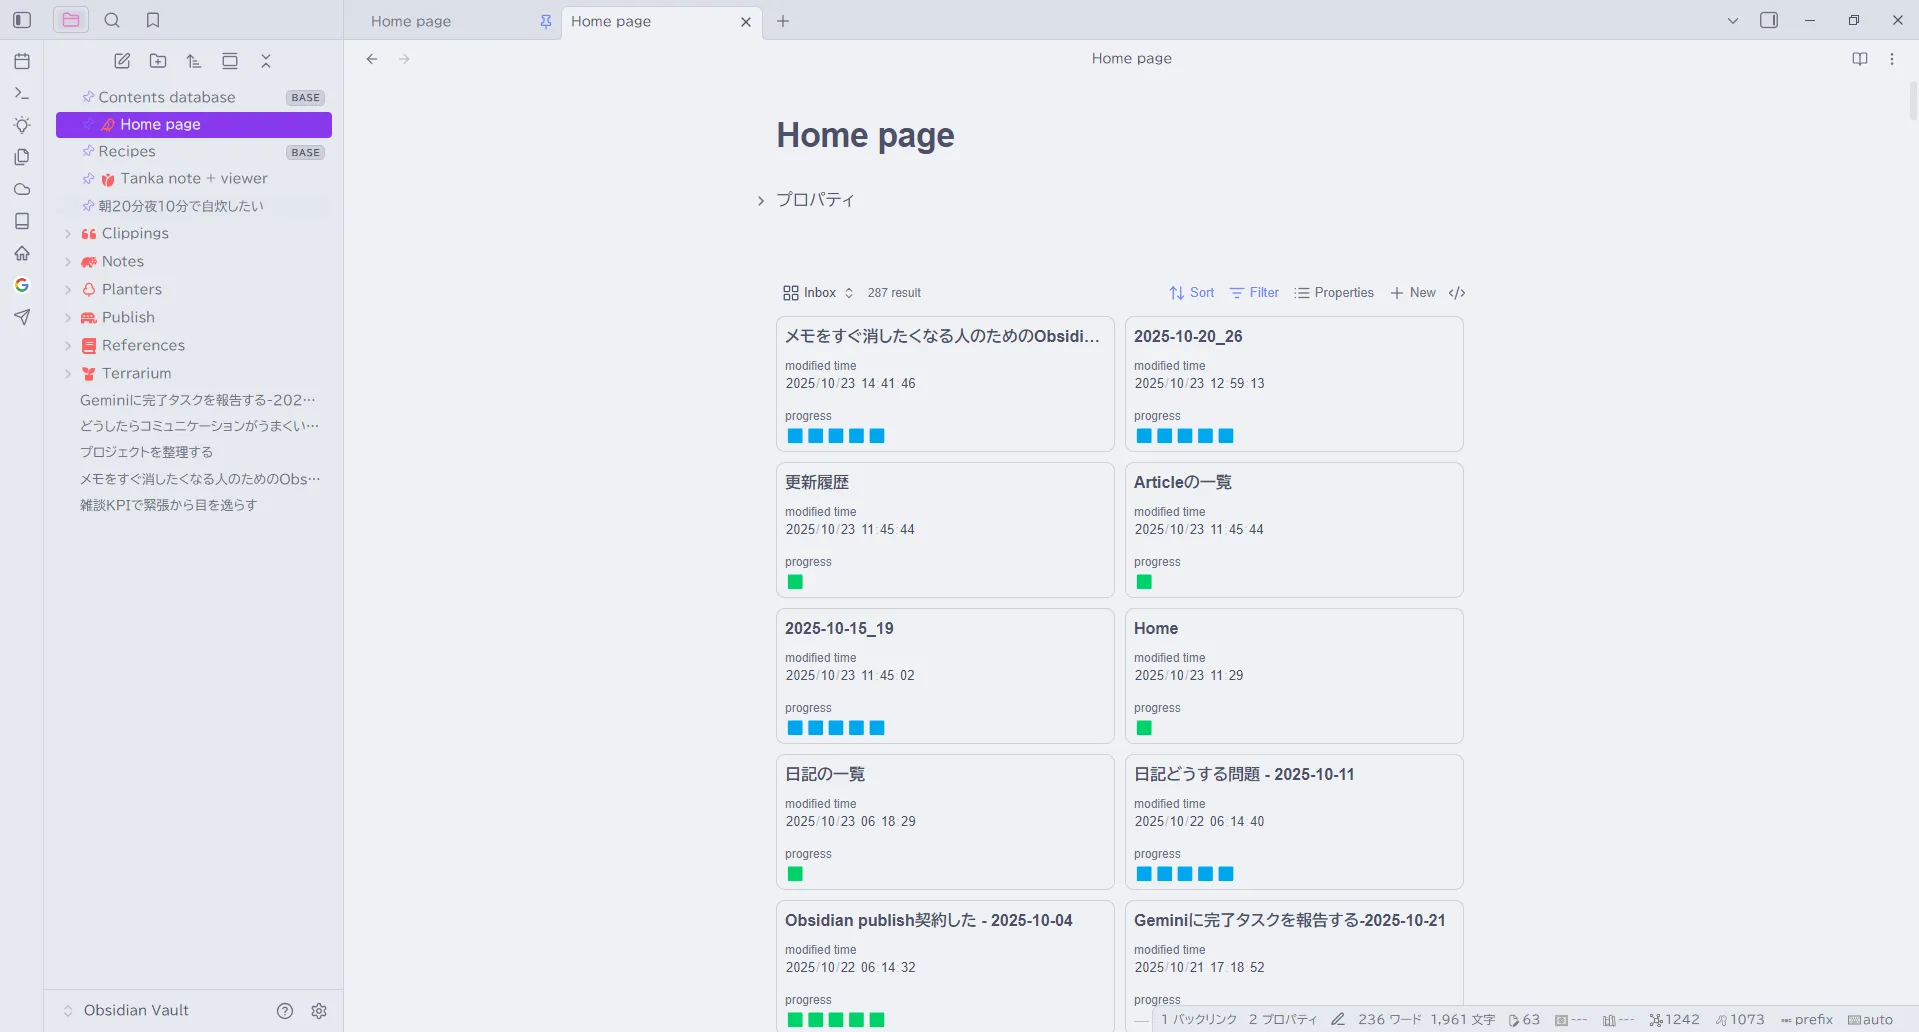Open command palette terminal ribbon icon
Screen dimensions: 1919x1032
[22, 93]
